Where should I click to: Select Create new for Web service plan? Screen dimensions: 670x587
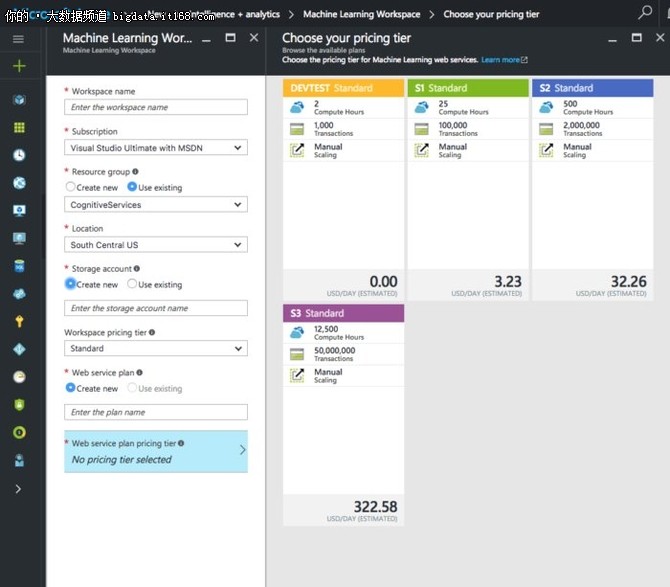[x=71, y=387]
